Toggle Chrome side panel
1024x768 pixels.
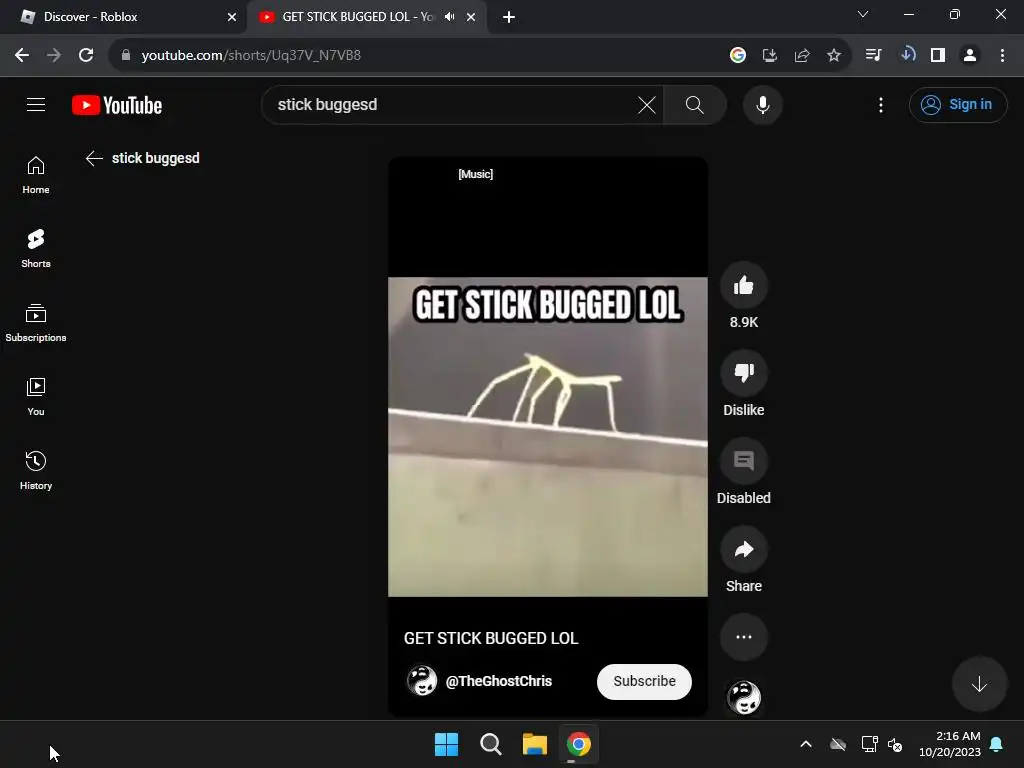click(938, 56)
